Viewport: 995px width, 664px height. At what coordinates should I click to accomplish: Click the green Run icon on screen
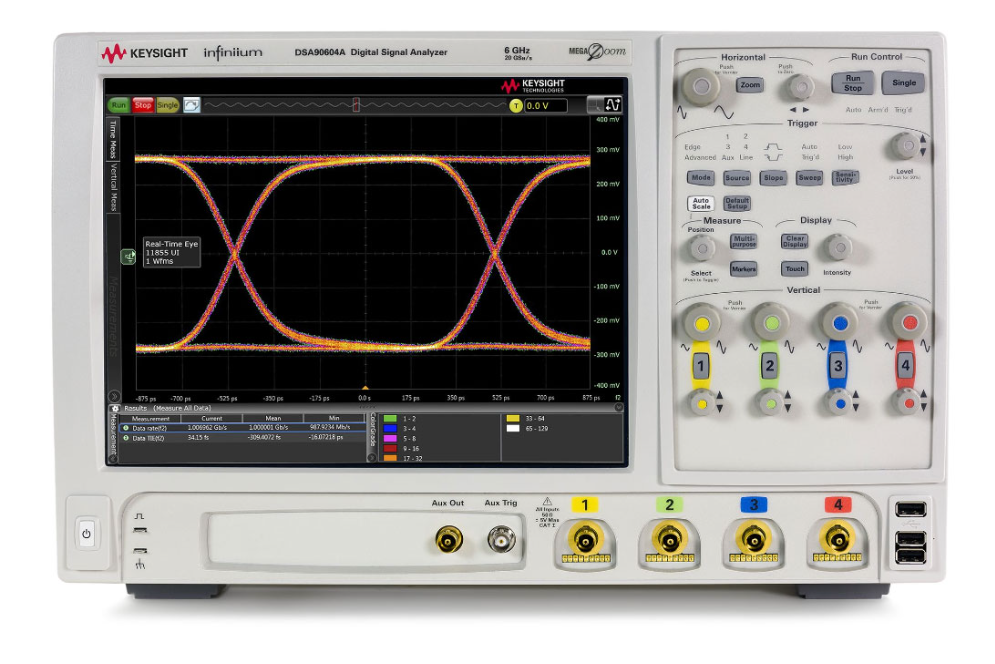[x=121, y=105]
